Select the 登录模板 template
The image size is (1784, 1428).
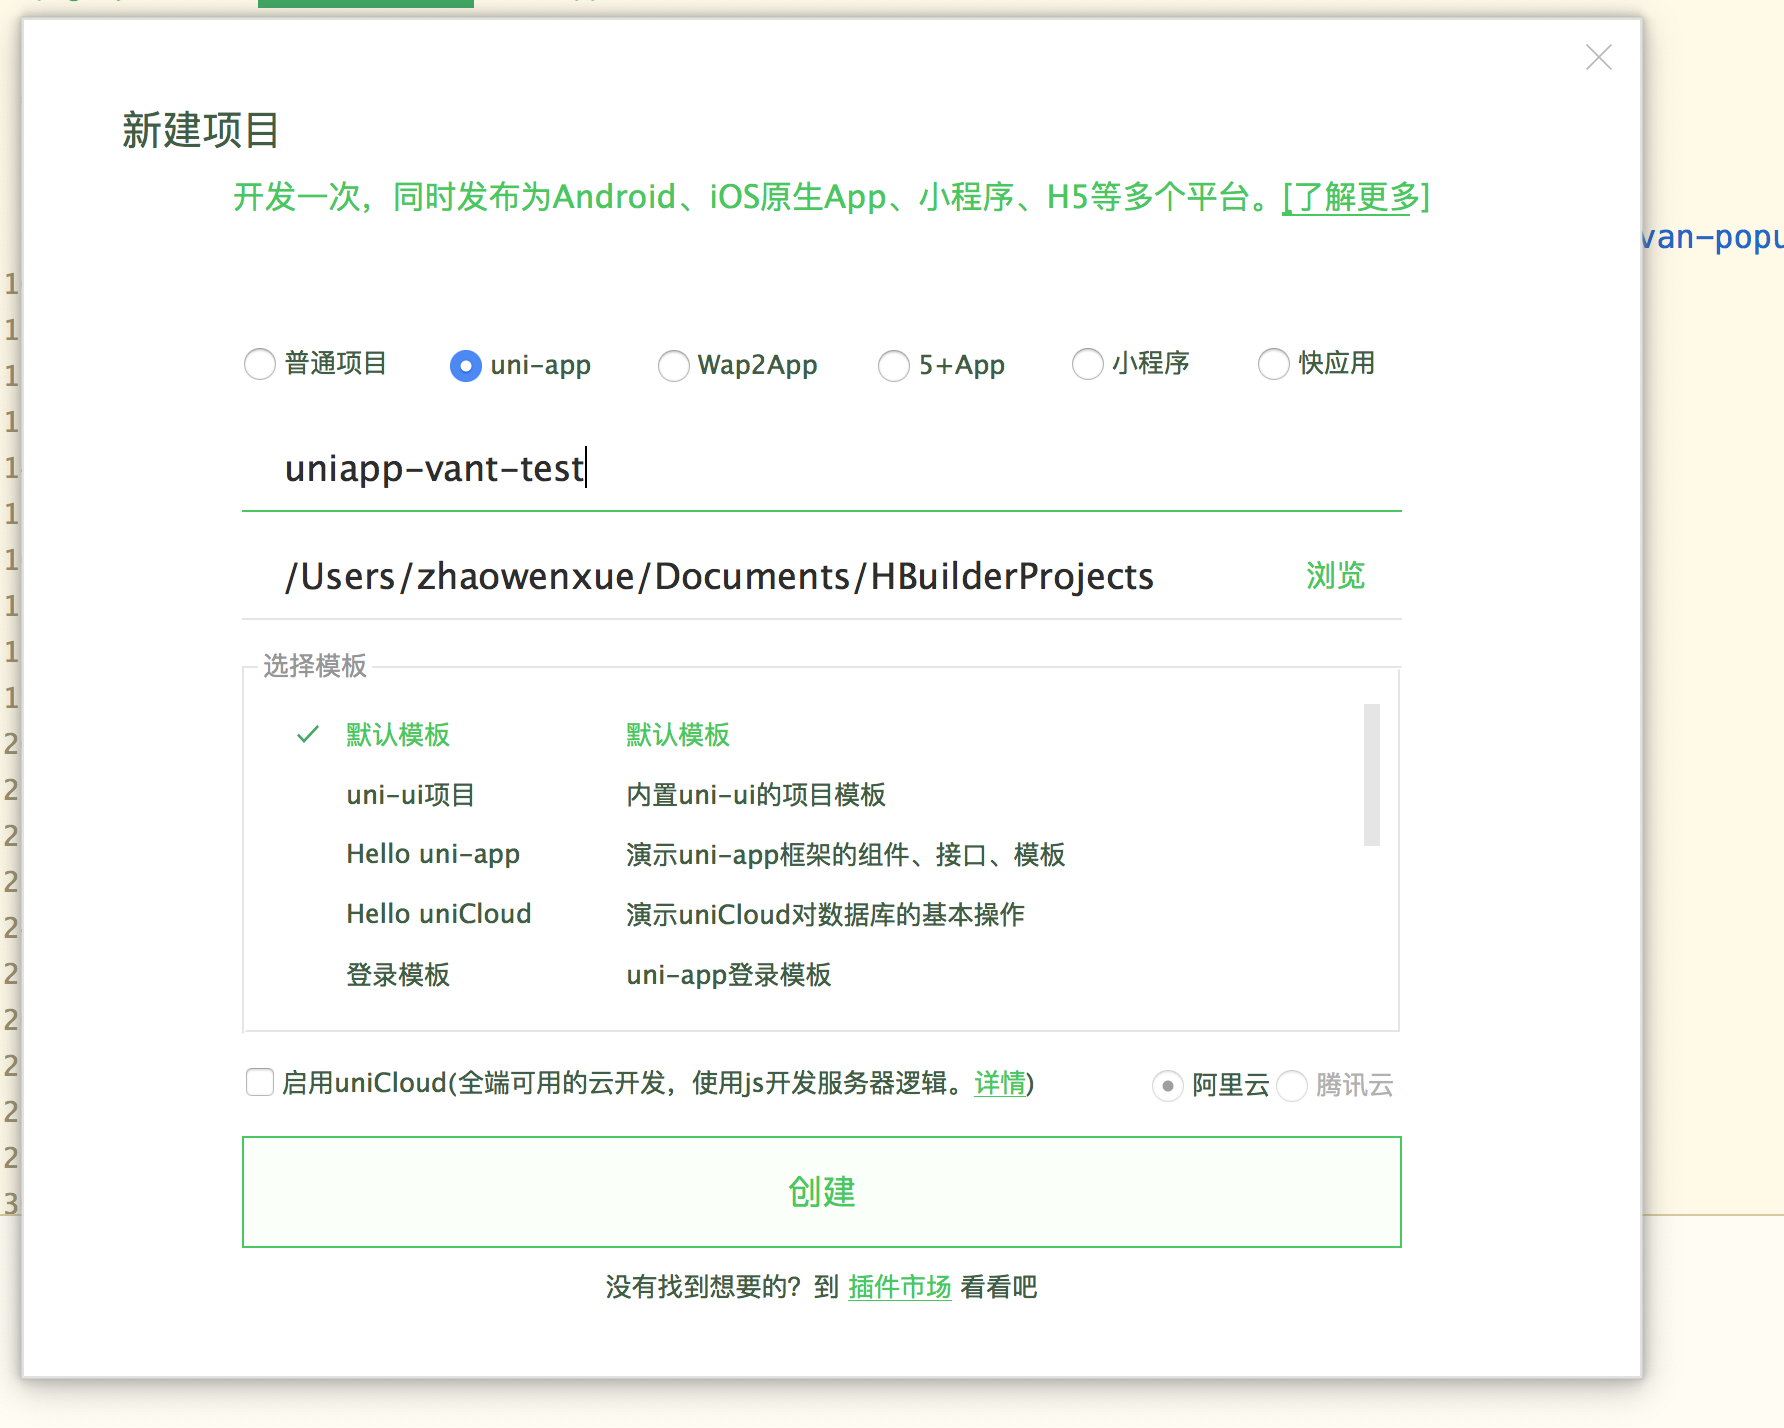pyautogui.click(x=397, y=975)
